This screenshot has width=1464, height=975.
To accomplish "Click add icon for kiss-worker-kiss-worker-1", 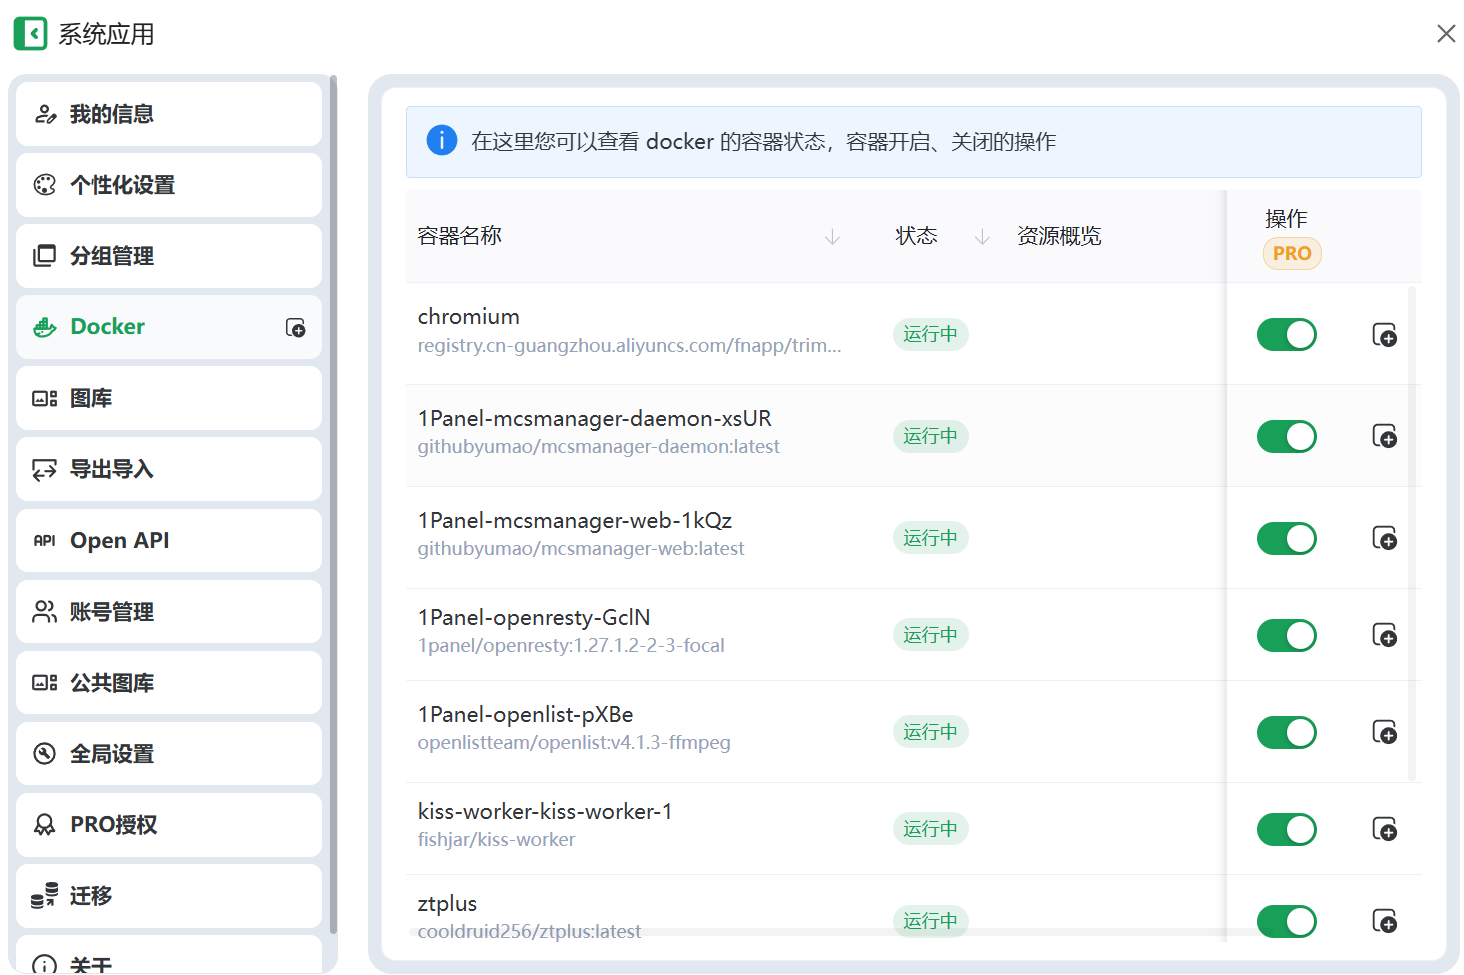I will [x=1384, y=830].
